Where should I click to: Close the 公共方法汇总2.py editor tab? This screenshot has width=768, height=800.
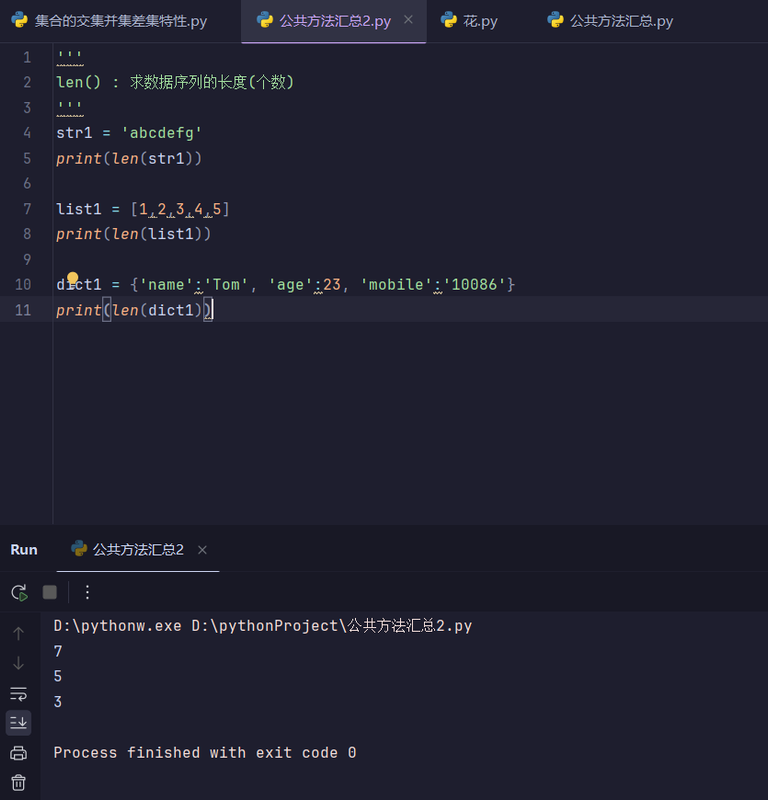408,19
